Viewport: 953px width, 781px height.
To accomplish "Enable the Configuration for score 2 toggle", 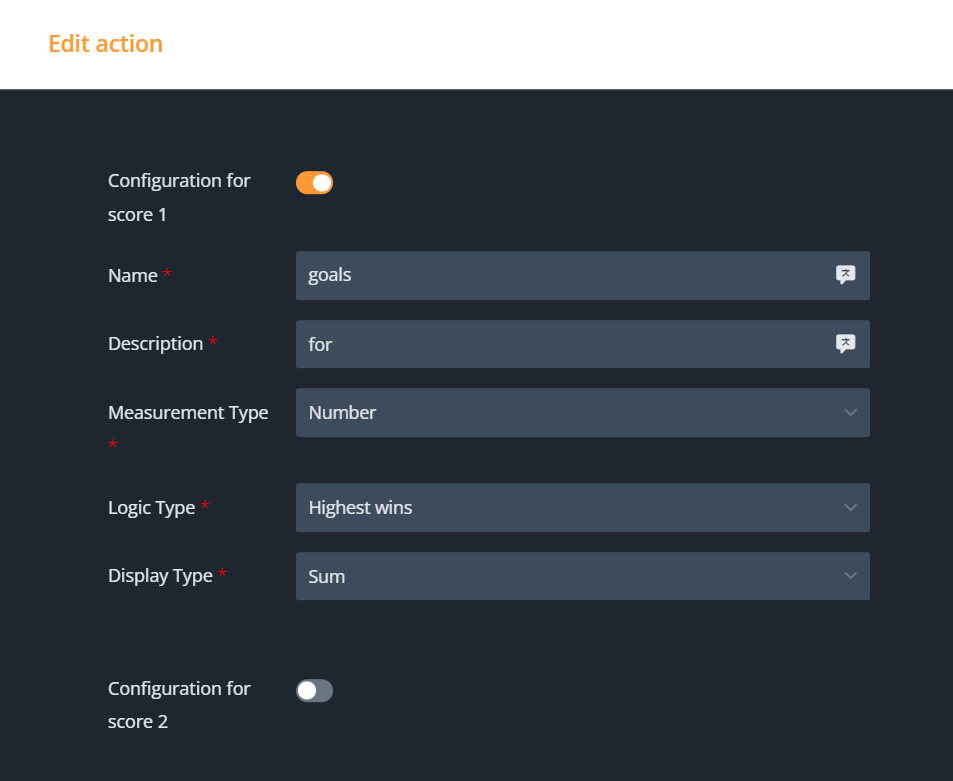I will tap(314, 691).
